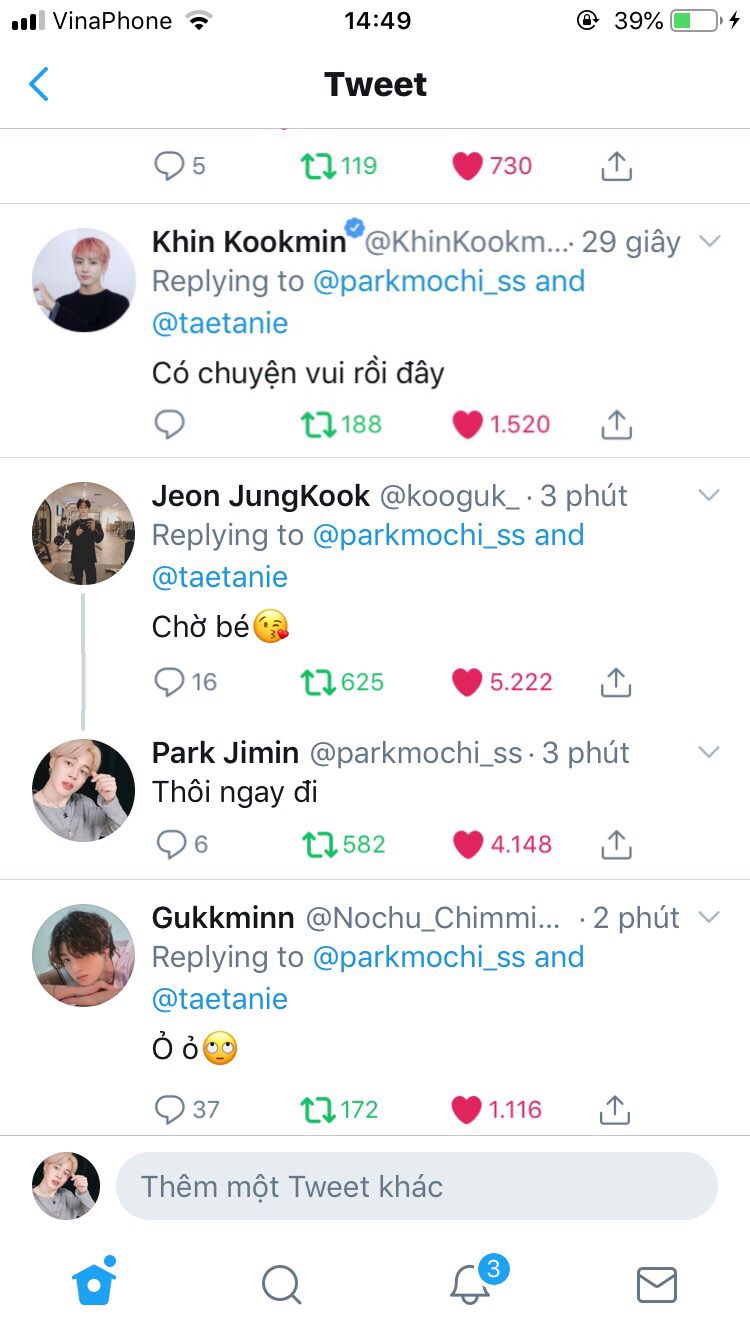
Task: Open Gukkminn tweet options chevron
Action: (x=709, y=918)
